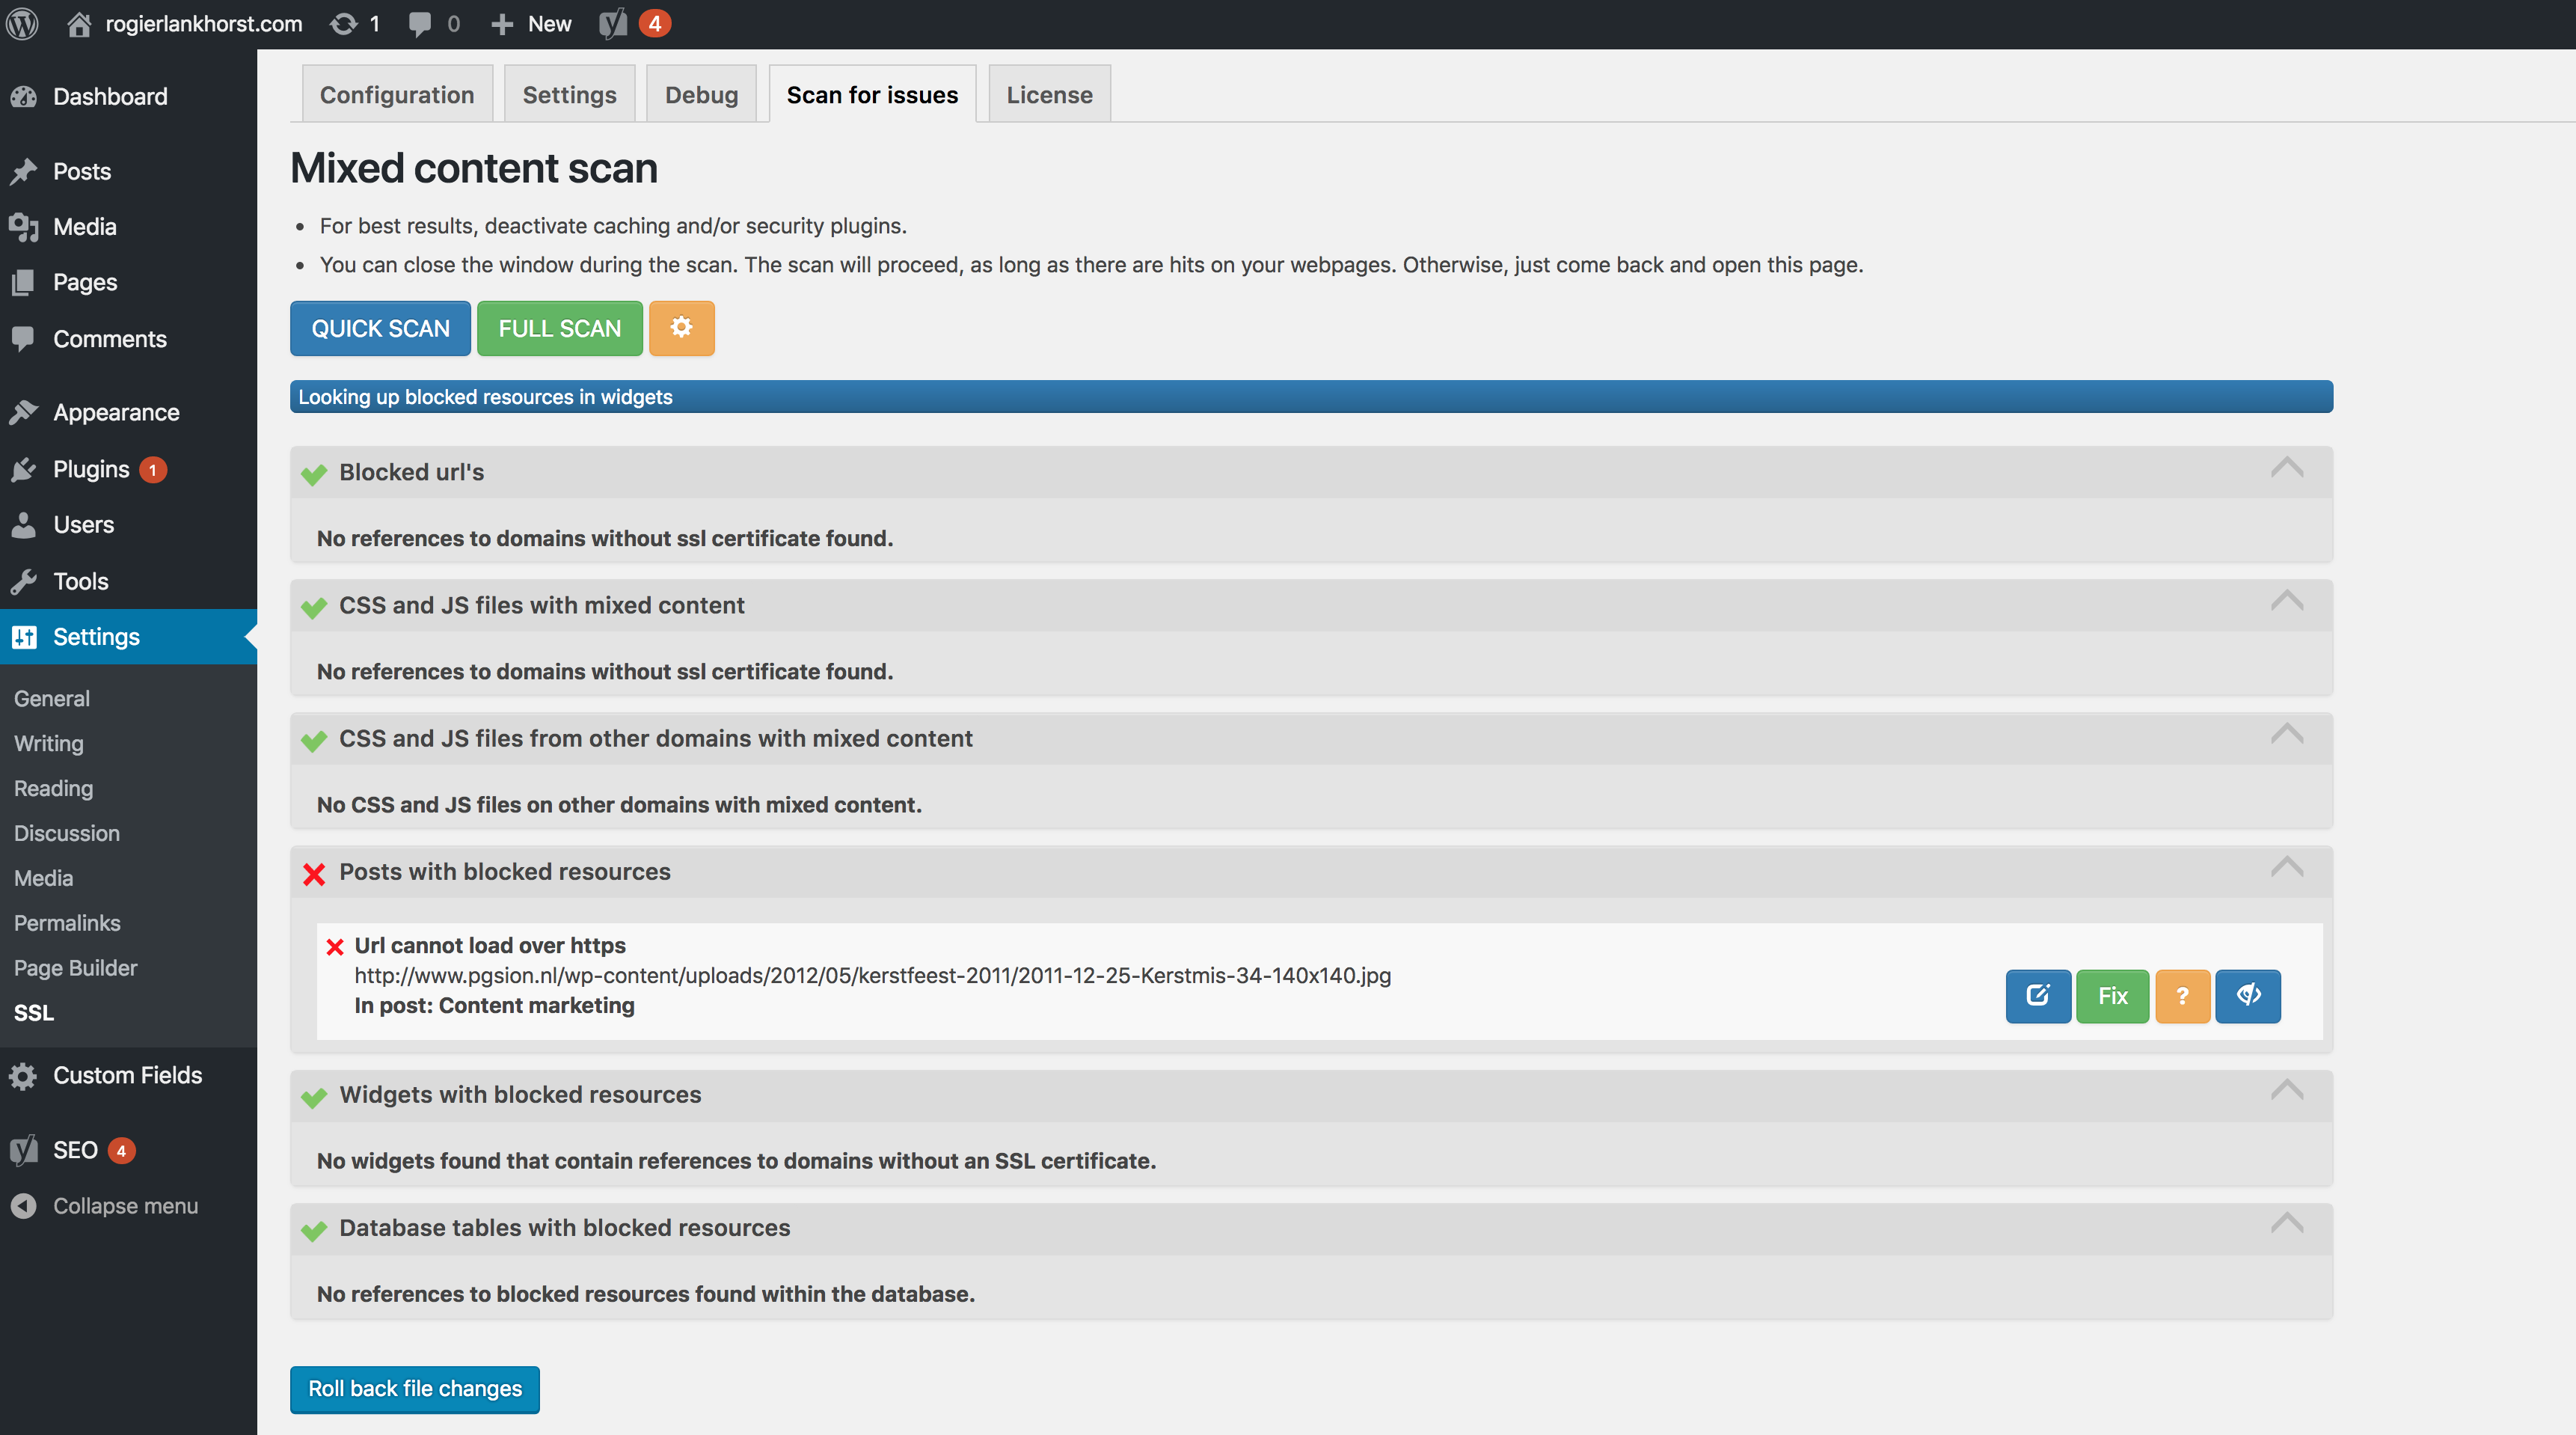Click the green Fix button
This screenshot has width=2576, height=1435.
[x=2112, y=996]
